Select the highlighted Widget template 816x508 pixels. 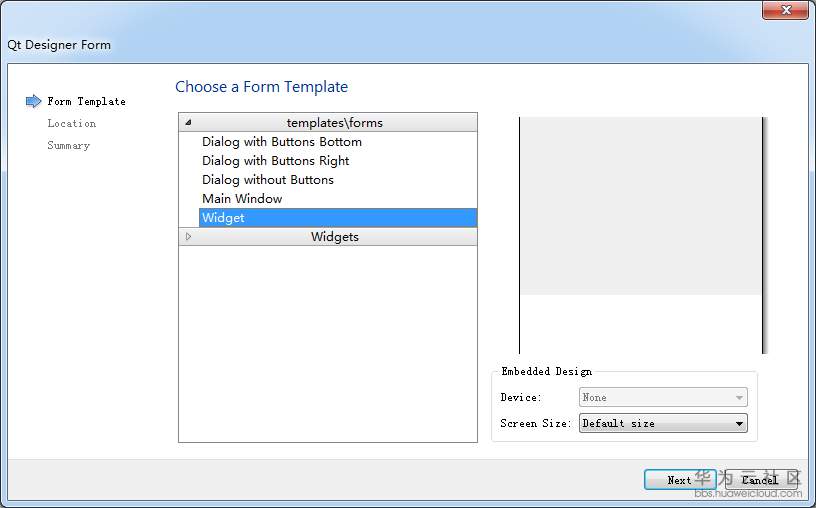click(223, 218)
